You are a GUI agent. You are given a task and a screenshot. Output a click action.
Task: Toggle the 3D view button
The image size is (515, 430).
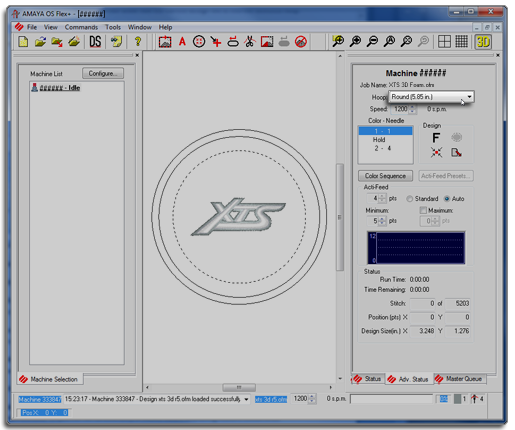coord(483,42)
